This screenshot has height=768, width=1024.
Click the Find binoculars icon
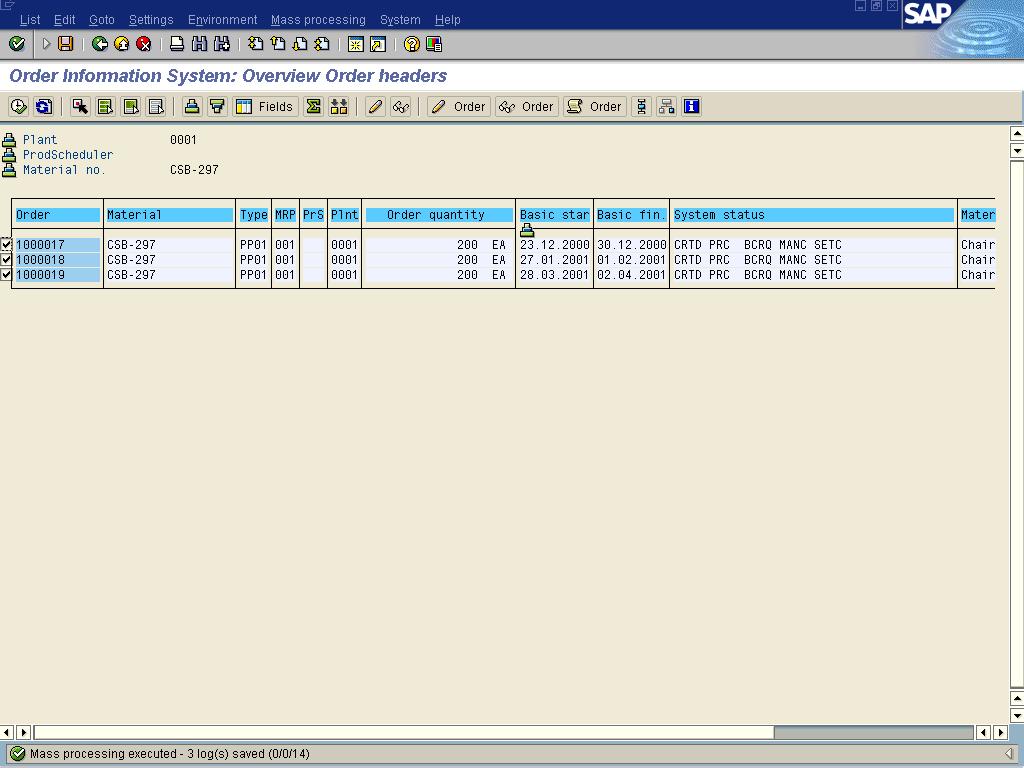pyautogui.click(x=199, y=44)
